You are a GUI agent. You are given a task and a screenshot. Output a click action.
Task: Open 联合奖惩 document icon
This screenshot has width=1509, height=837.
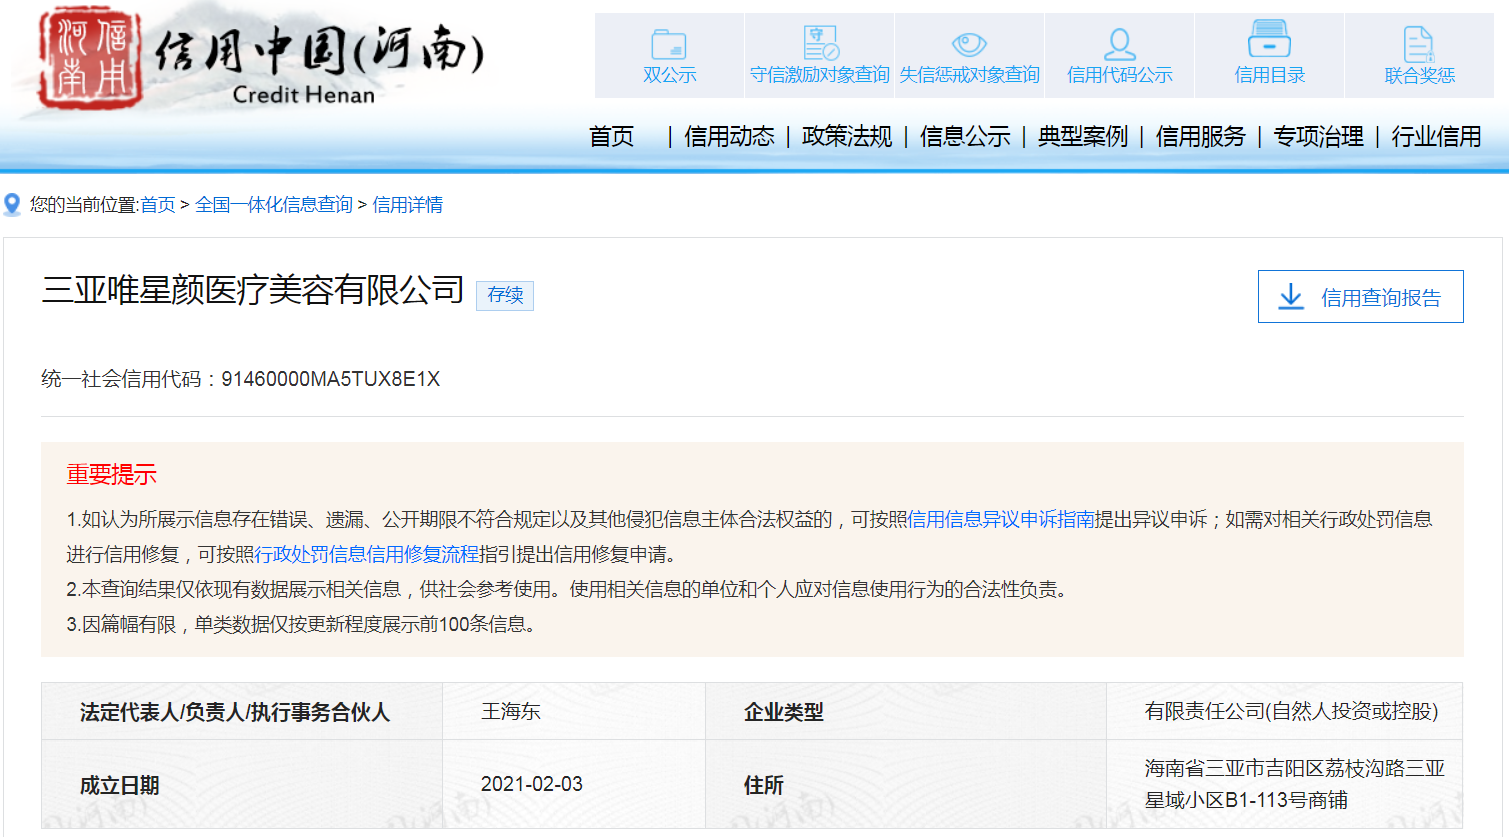[1419, 44]
